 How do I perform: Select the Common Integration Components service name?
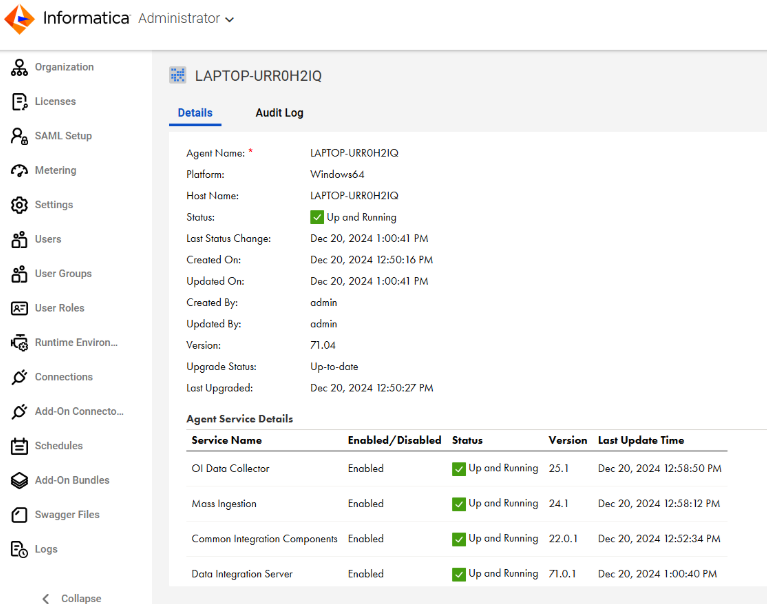tap(264, 539)
